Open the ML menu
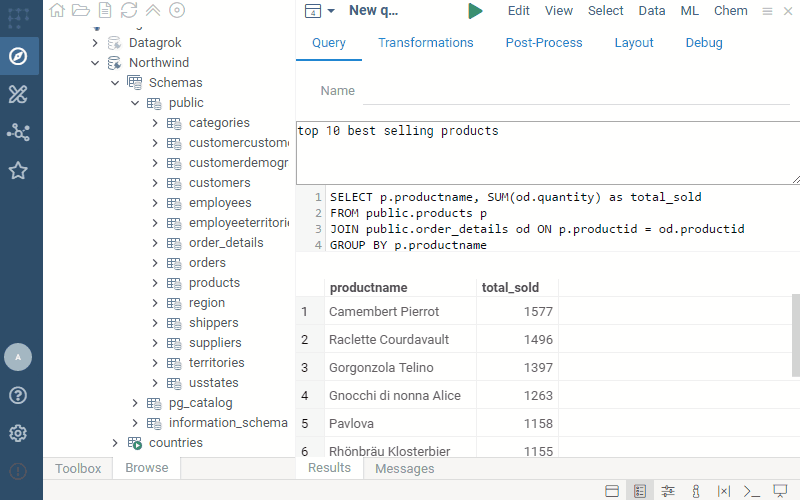Viewport: 800px width, 500px height. click(x=689, y=11)
